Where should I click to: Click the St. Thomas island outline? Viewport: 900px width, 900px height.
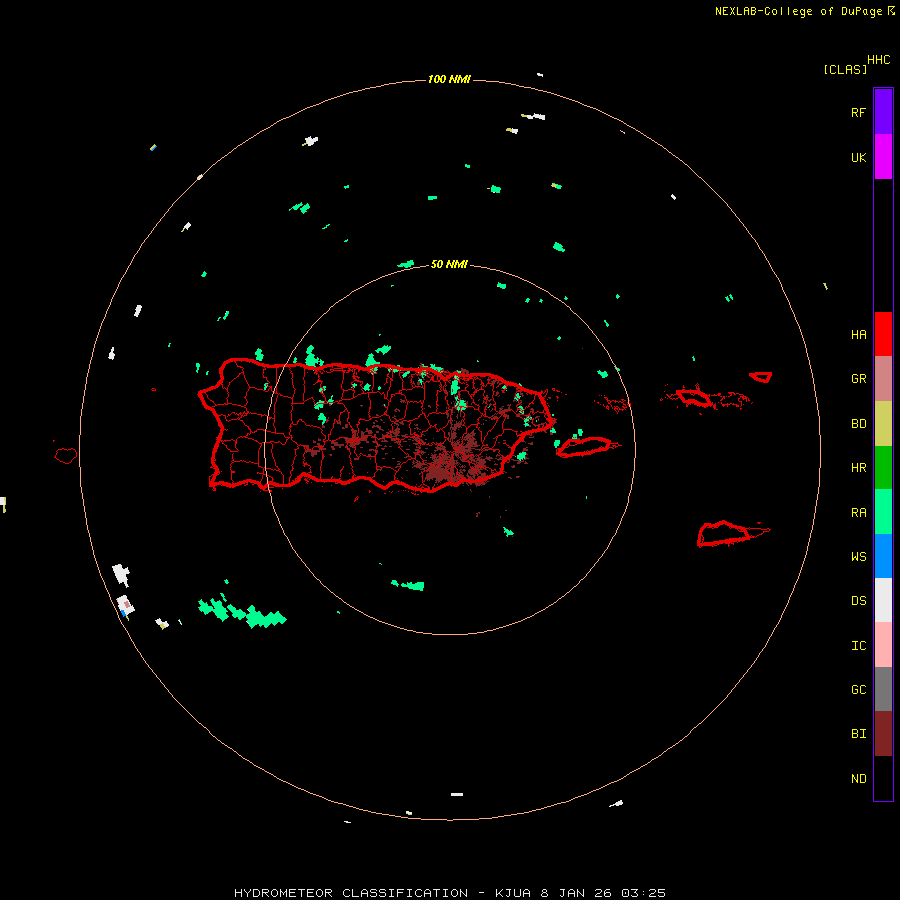694,397
